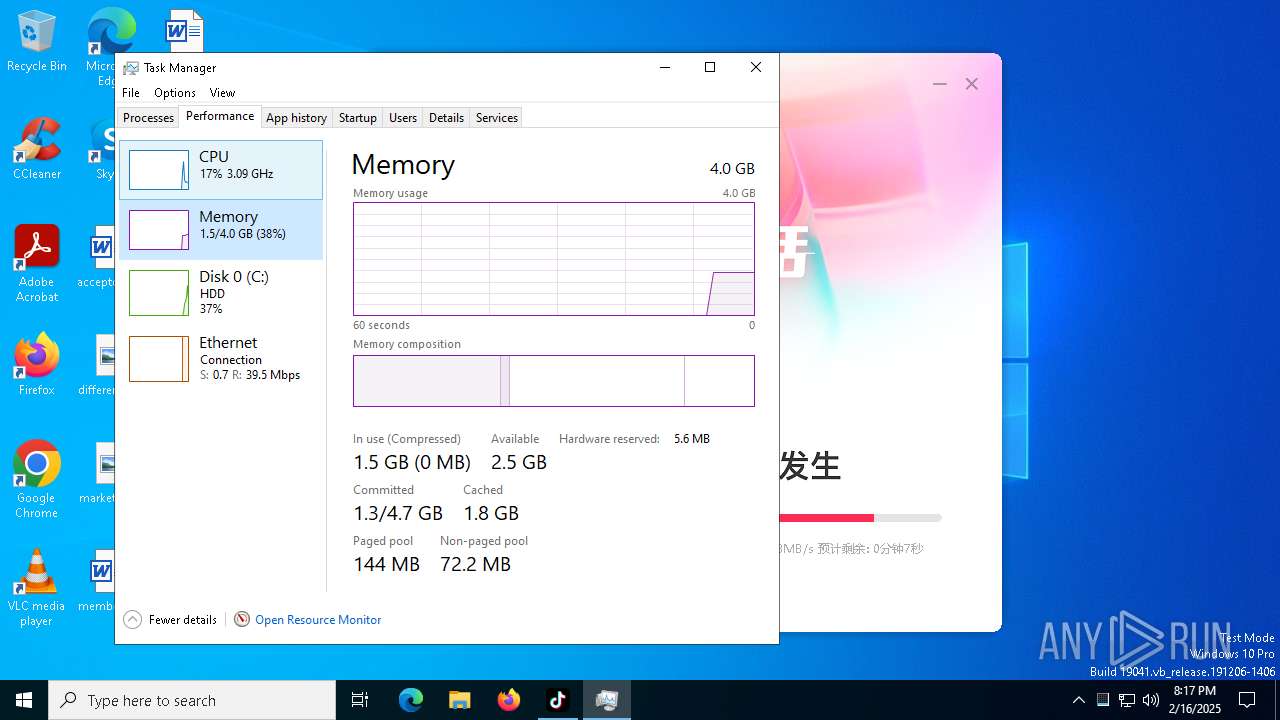Minimize the installer window behind Task Manager
Viewport: 1280px width, 720px height.
click(x=939, y=84)
